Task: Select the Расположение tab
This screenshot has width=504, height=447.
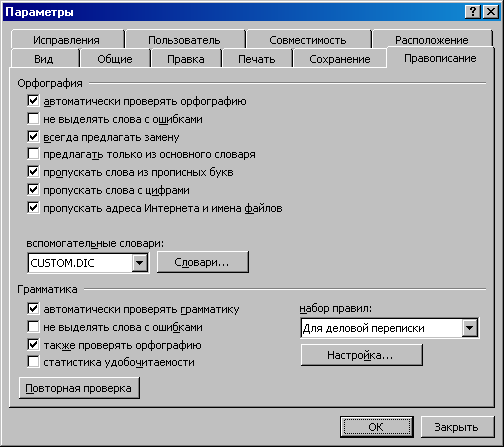Action: pos(432,40)
